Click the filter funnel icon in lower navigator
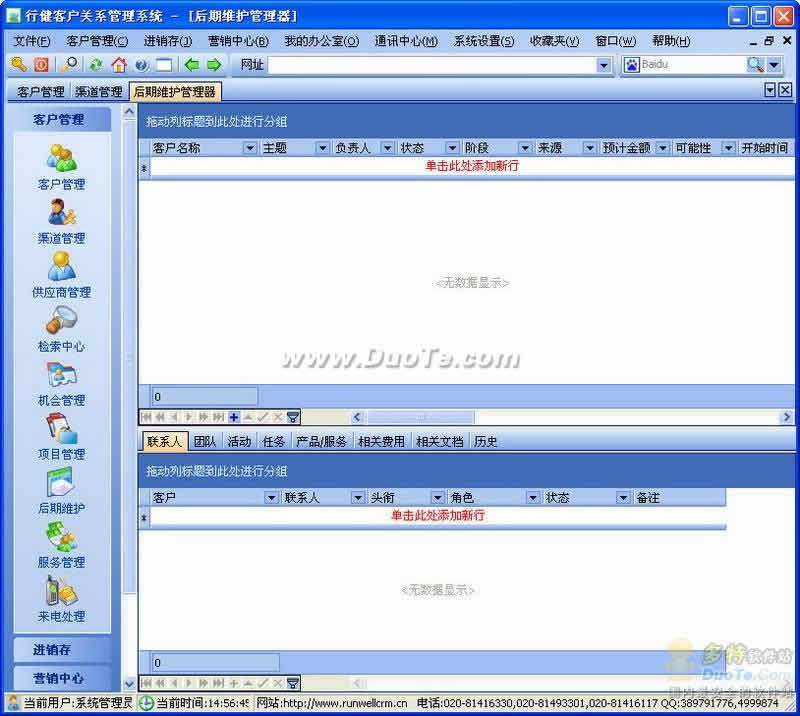 [x=293, y=683]
